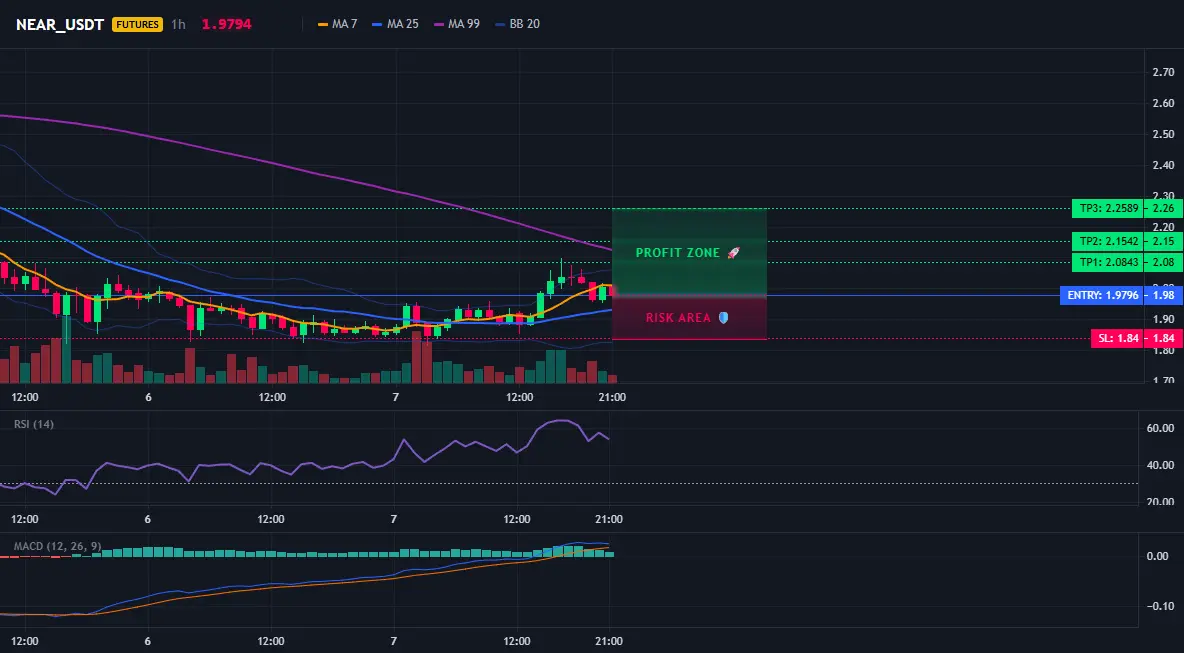Viewport: 1184px width, 653px height.
Task: Click the blue MA 25 color swatch
Action: pos(378,24)
